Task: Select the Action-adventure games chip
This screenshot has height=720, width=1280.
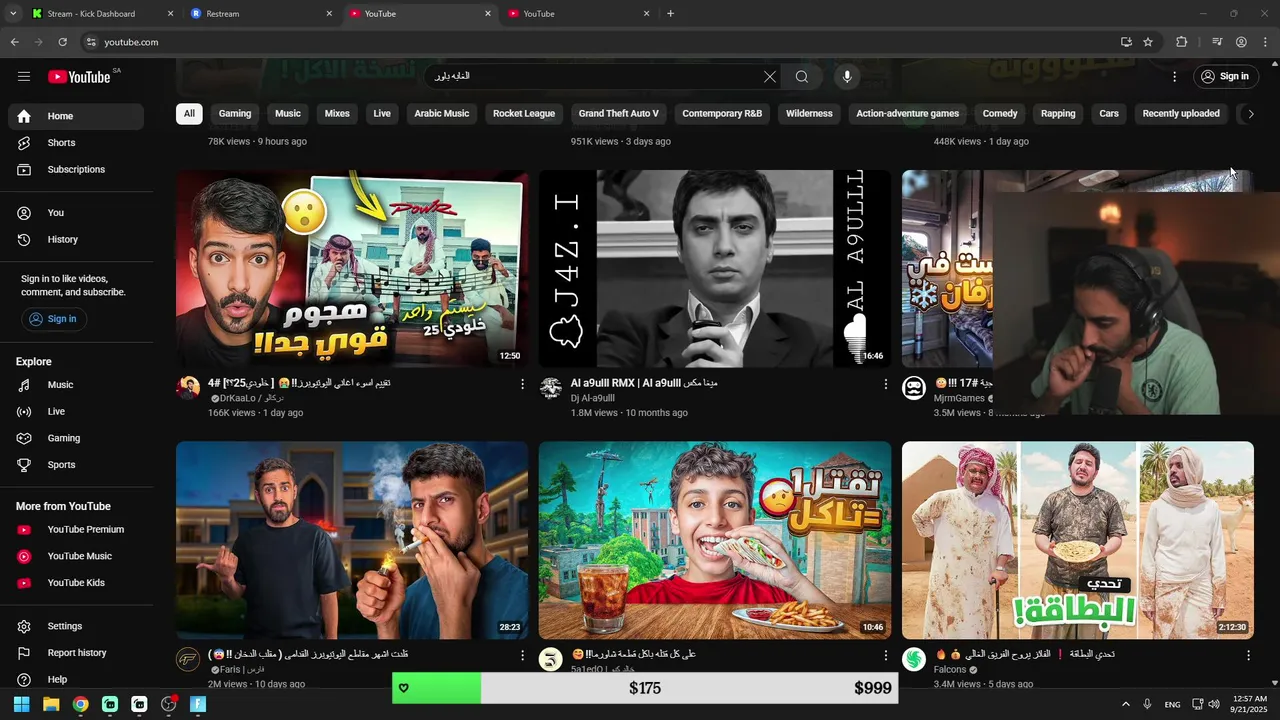Action: (907, 114)
